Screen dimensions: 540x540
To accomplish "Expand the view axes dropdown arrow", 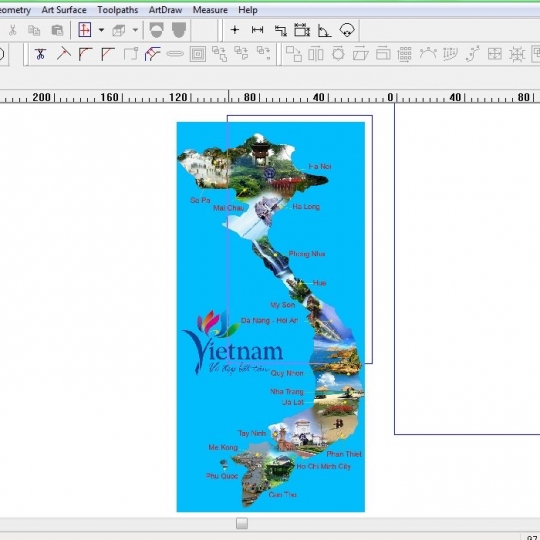I will [102, 30].
